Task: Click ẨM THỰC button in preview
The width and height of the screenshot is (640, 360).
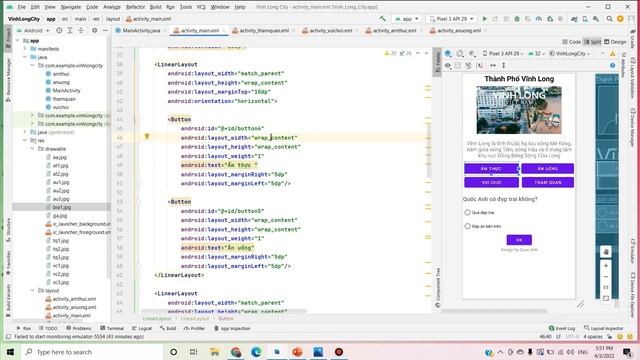Action: click(x=491, y=169)
